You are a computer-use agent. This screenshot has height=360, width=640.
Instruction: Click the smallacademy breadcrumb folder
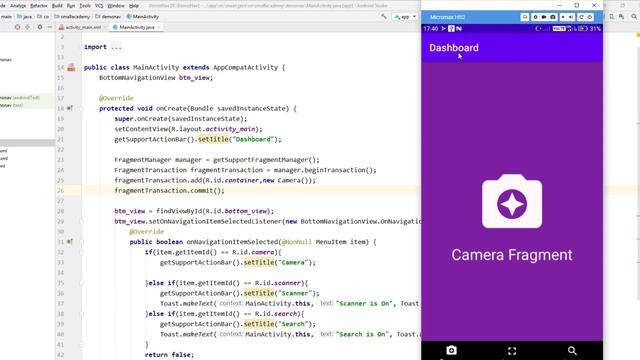click(72, 17)
